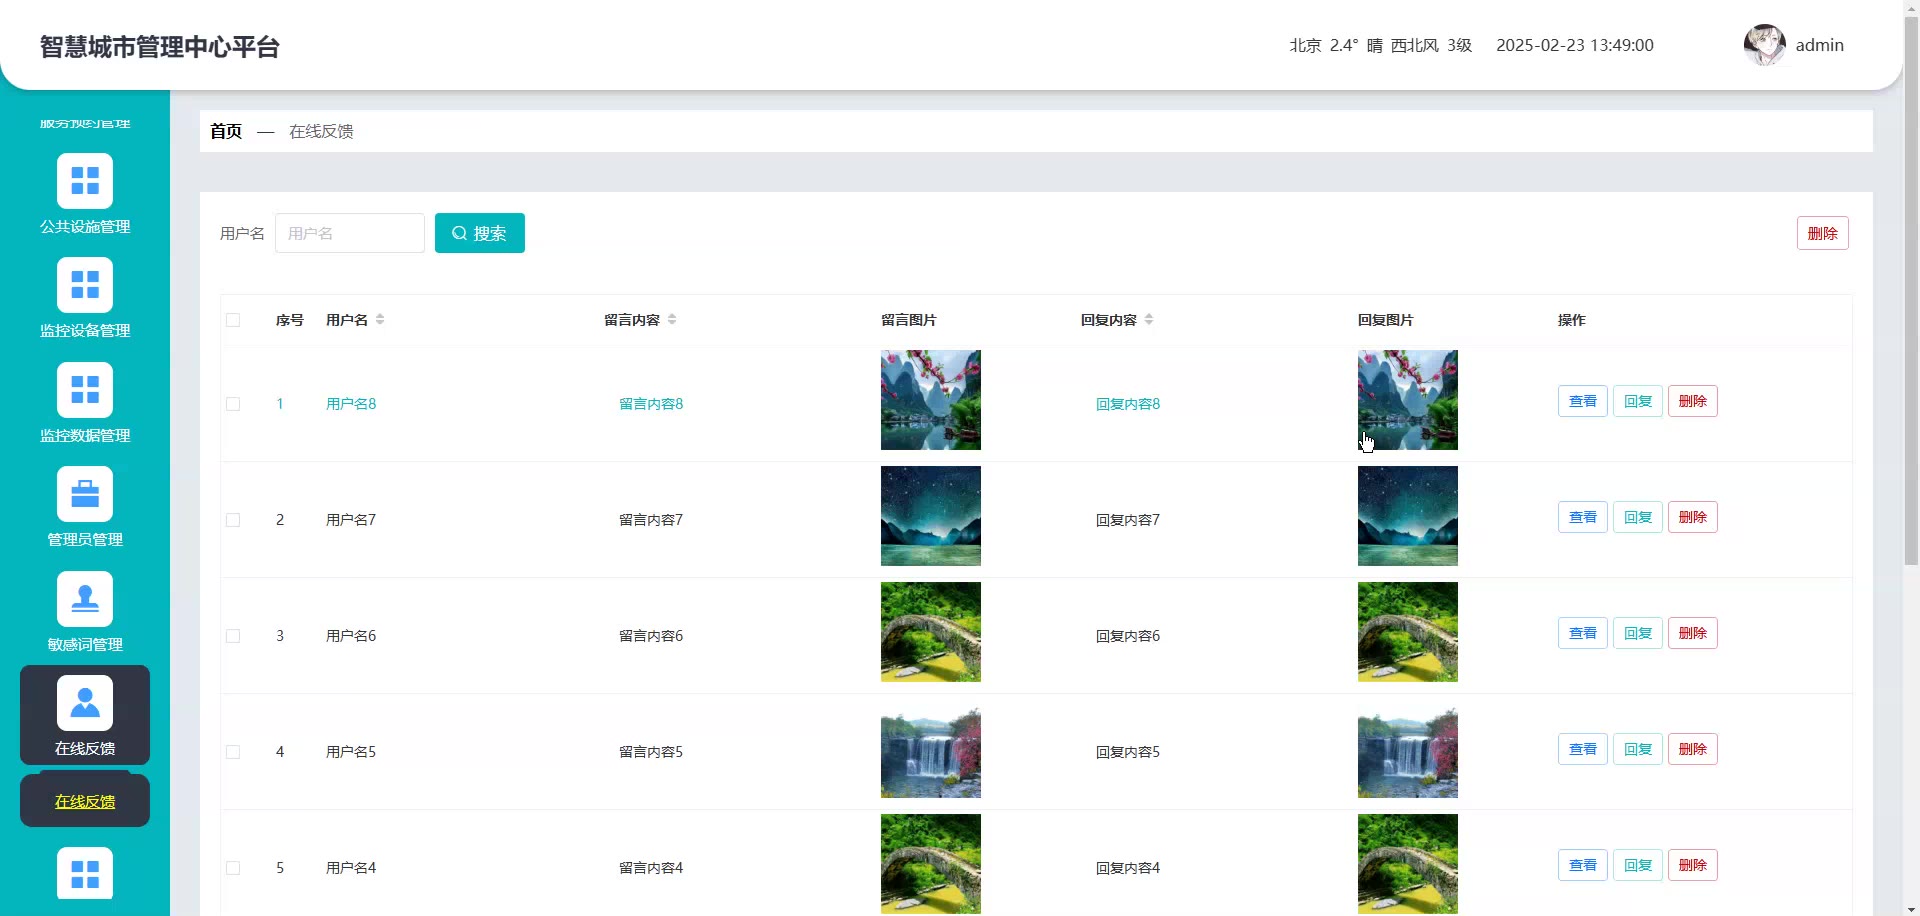The width and height of the screenshot is (1920, 916).
Task: Sort table by 留言内容 column
Action: 672,320
